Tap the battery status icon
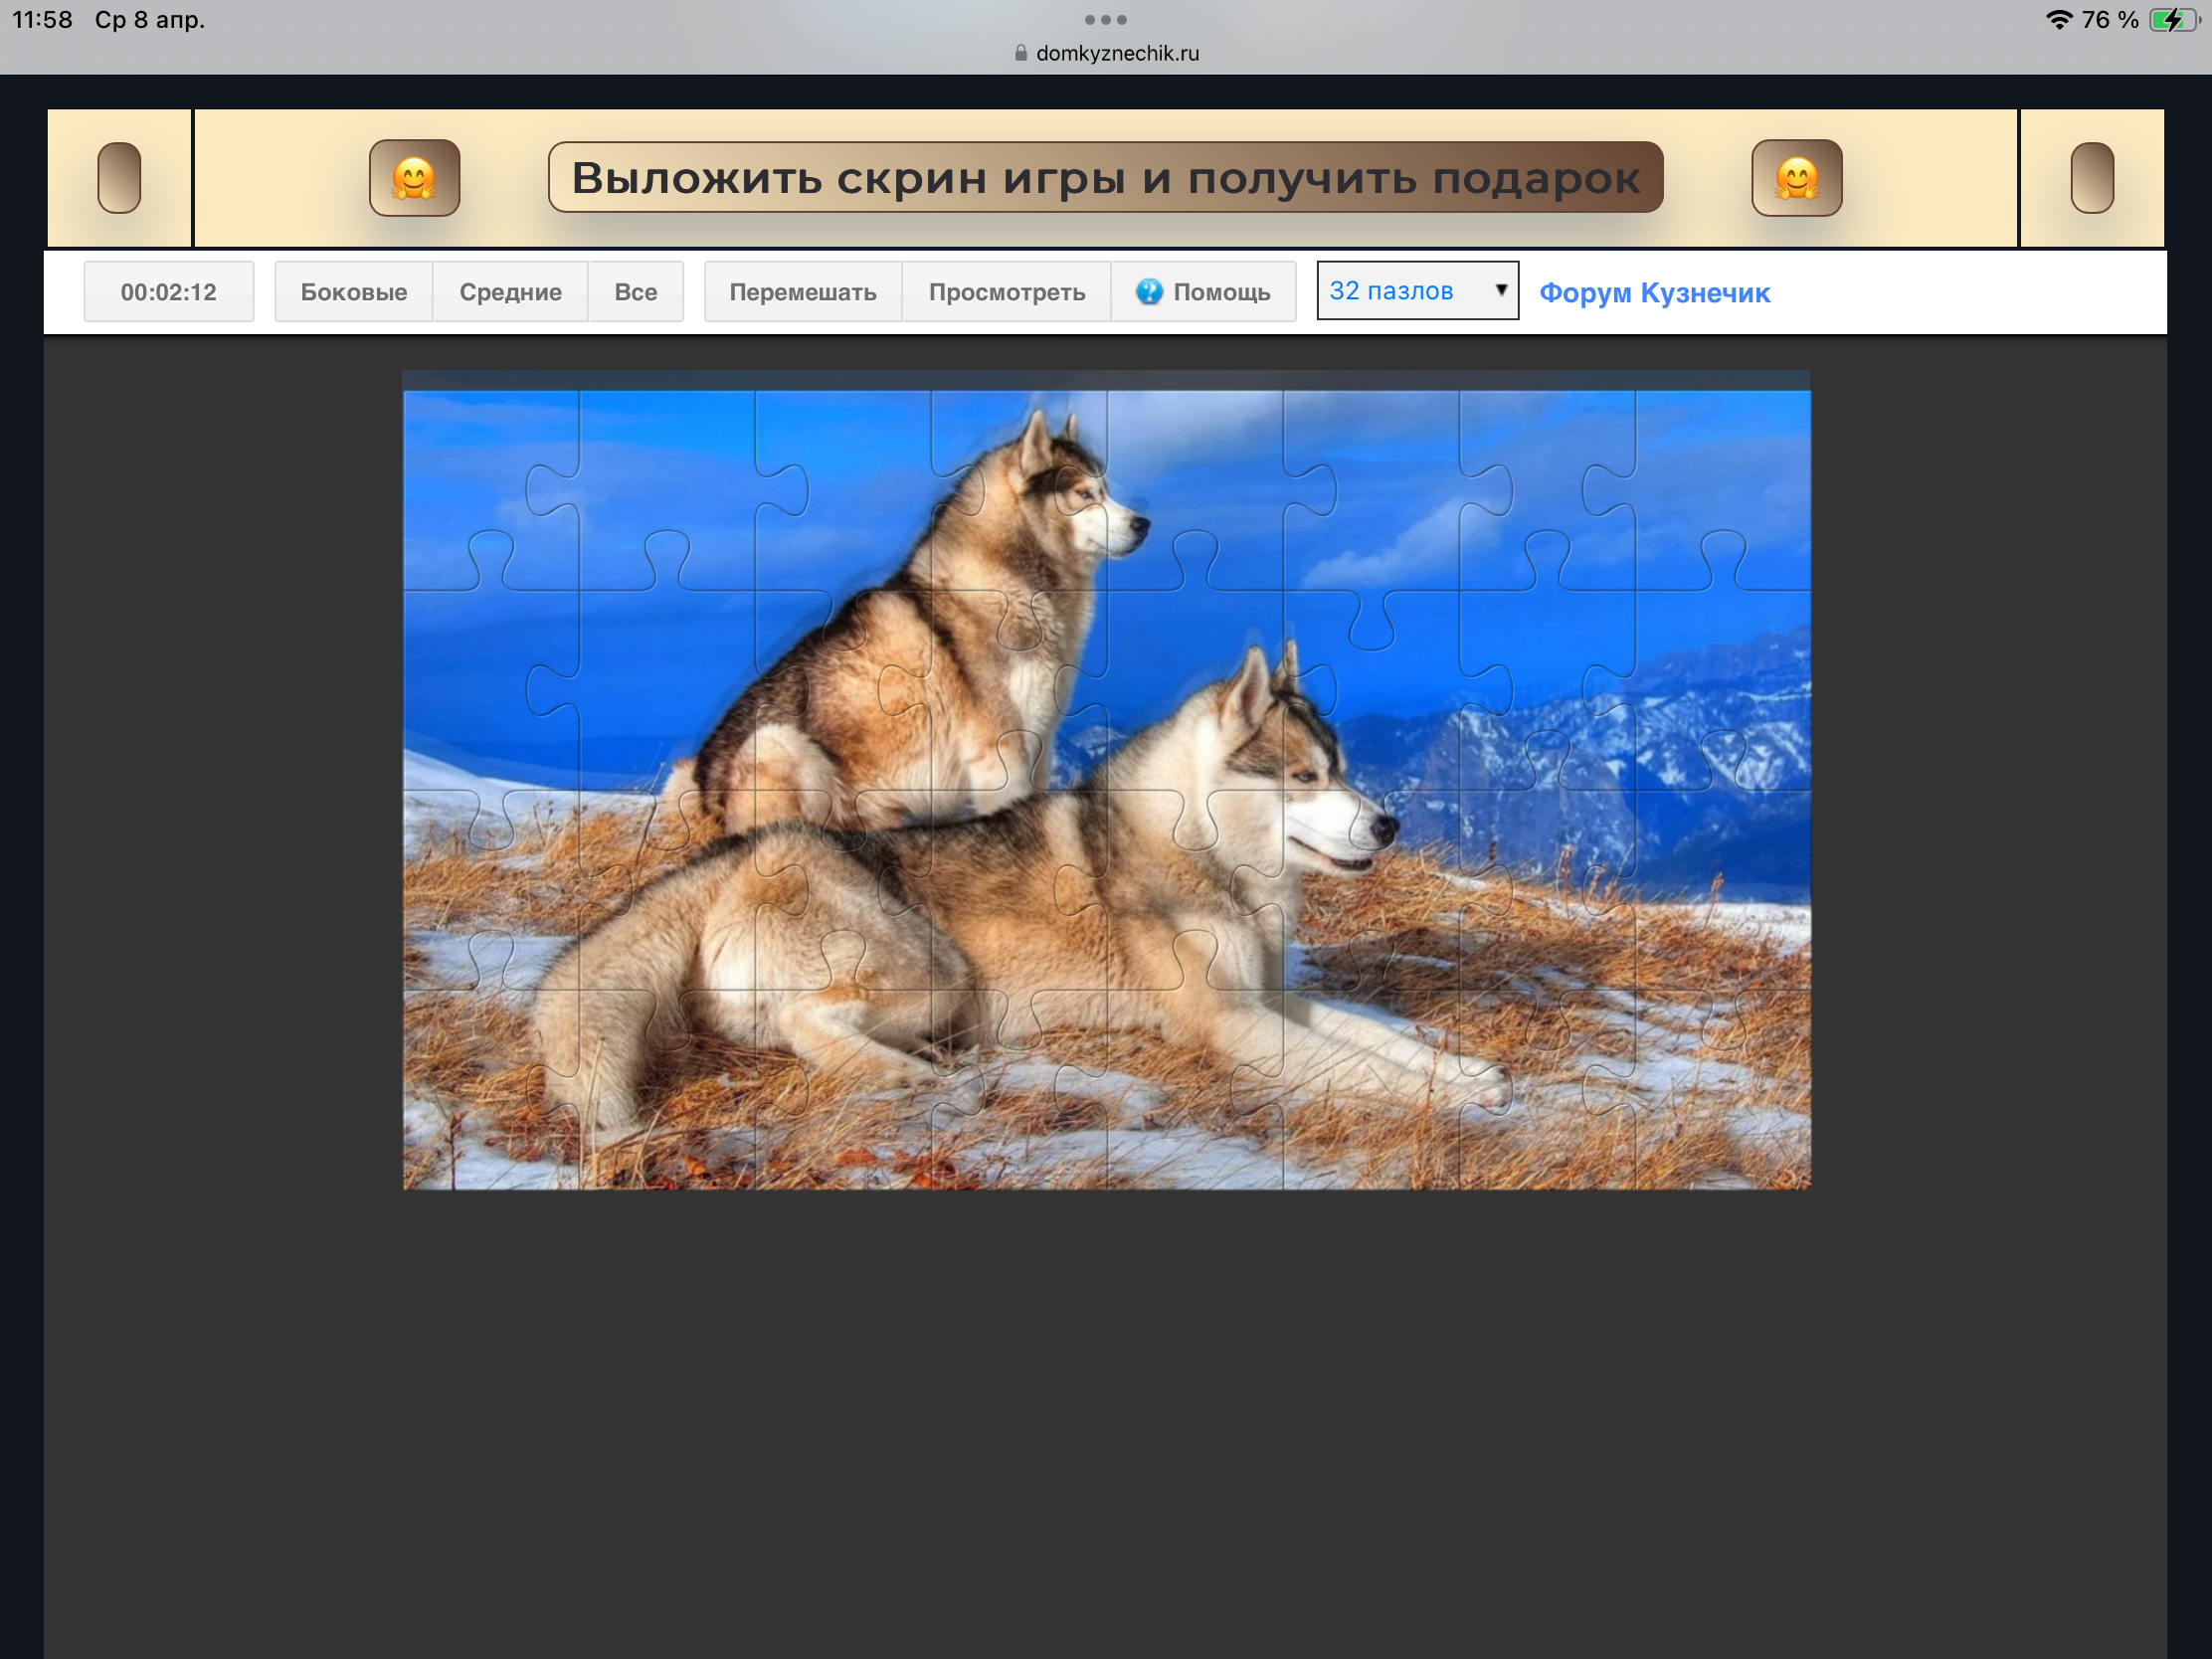This screenshot has height=1659, width=2212. point(2172,20)
